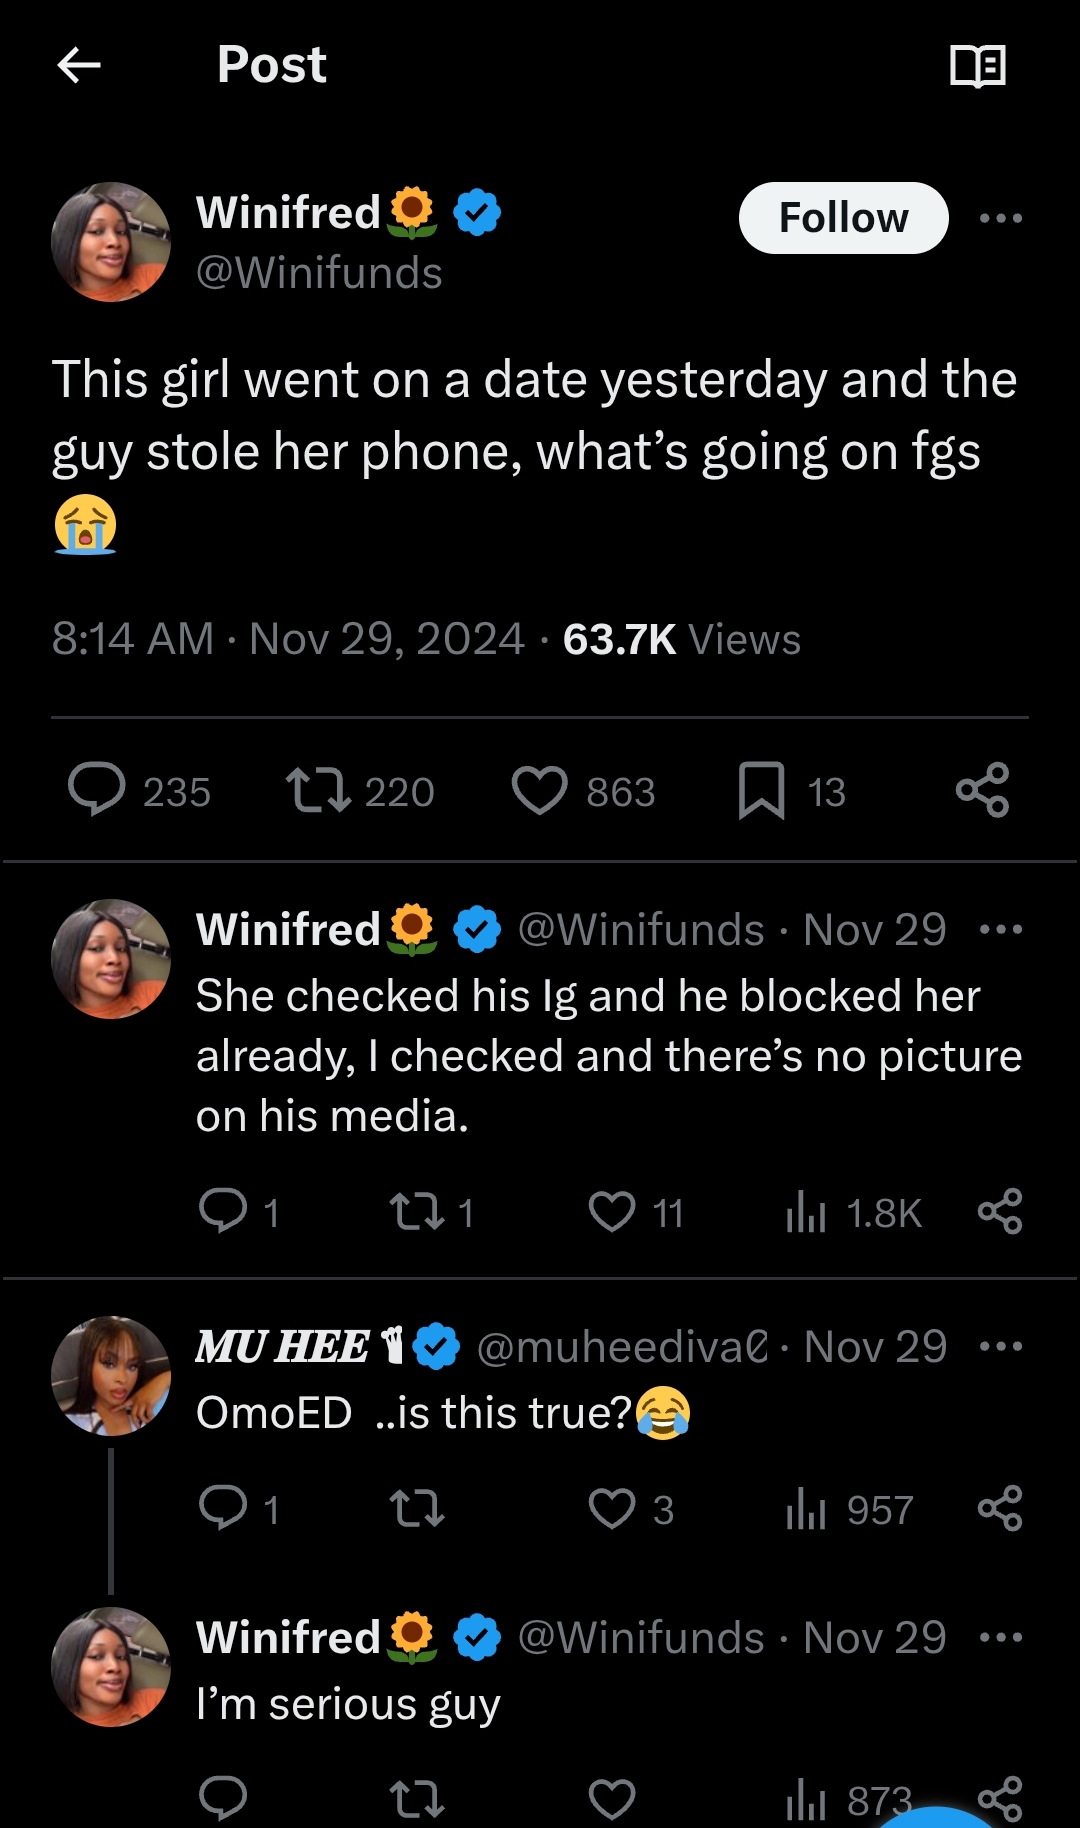Open reader mode book icon
Viewport: 1080px width, 1828px height.
tap(977, 66)
